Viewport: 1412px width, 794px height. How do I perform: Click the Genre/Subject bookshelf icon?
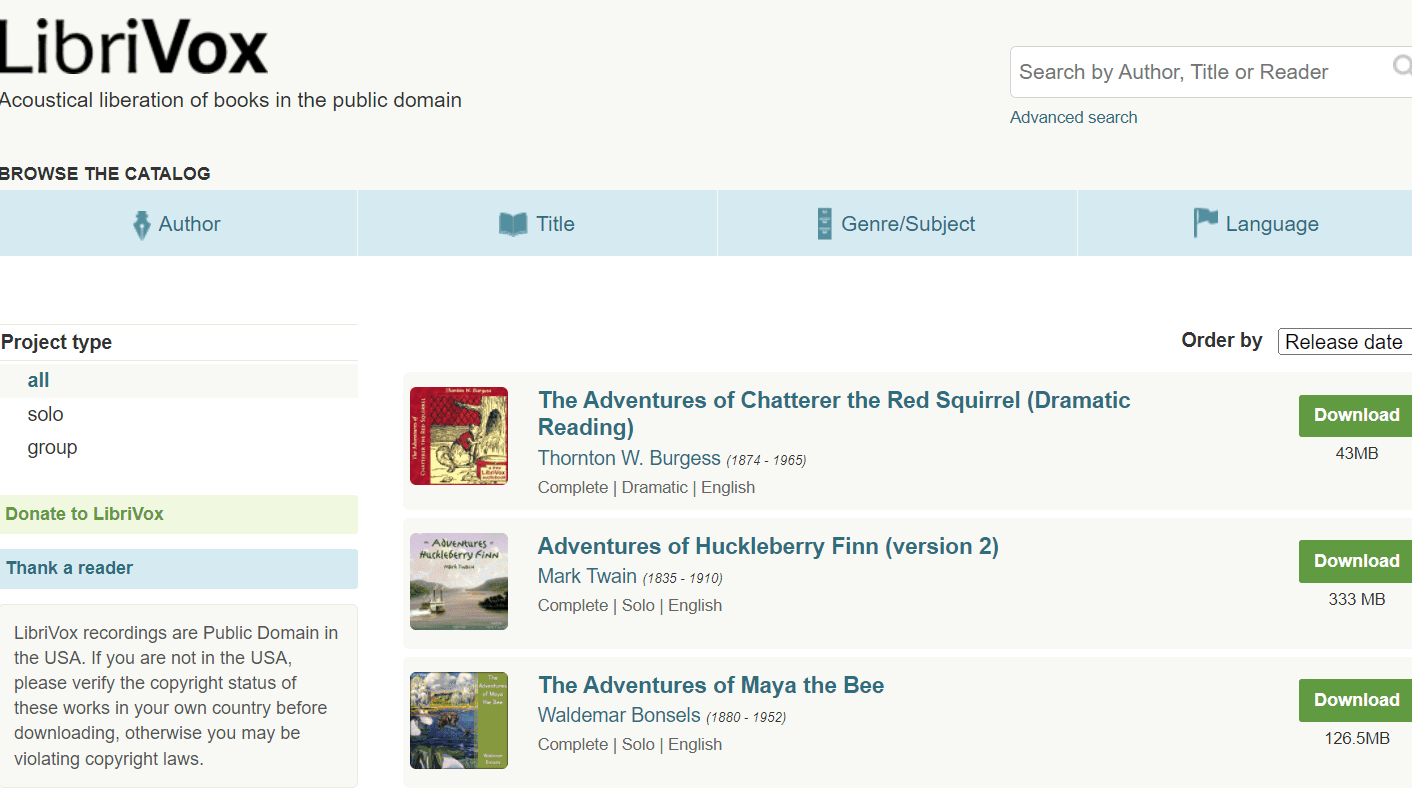(824, 223)
